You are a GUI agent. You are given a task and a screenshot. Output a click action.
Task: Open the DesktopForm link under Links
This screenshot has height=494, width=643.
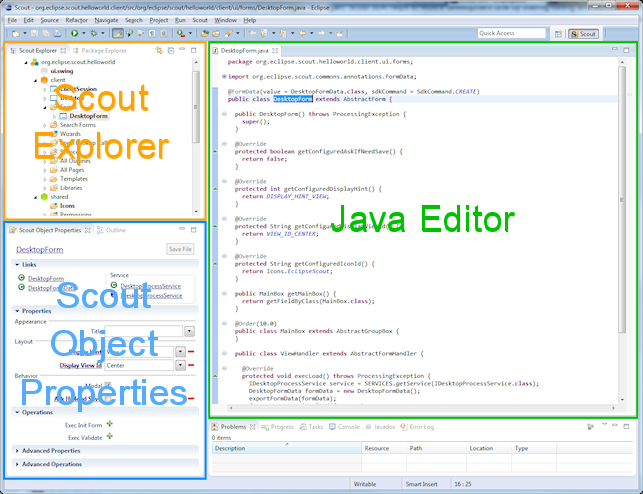46,278
